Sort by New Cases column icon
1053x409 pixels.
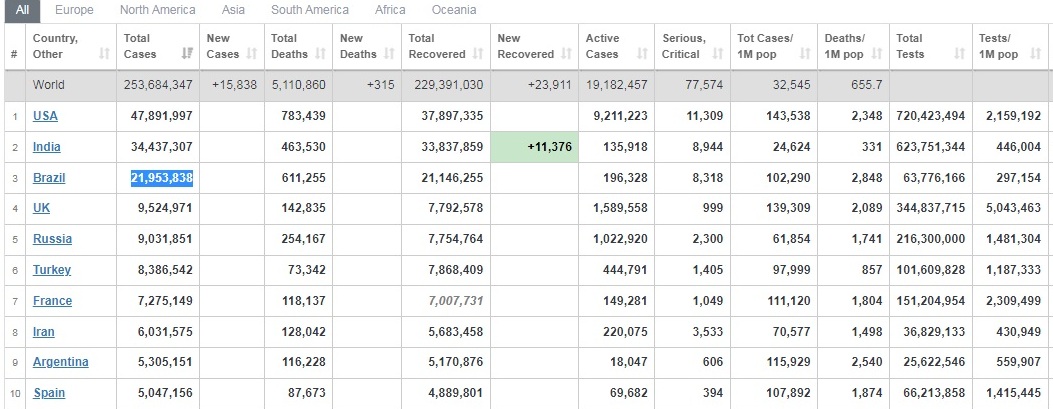(x=253, y=54)
